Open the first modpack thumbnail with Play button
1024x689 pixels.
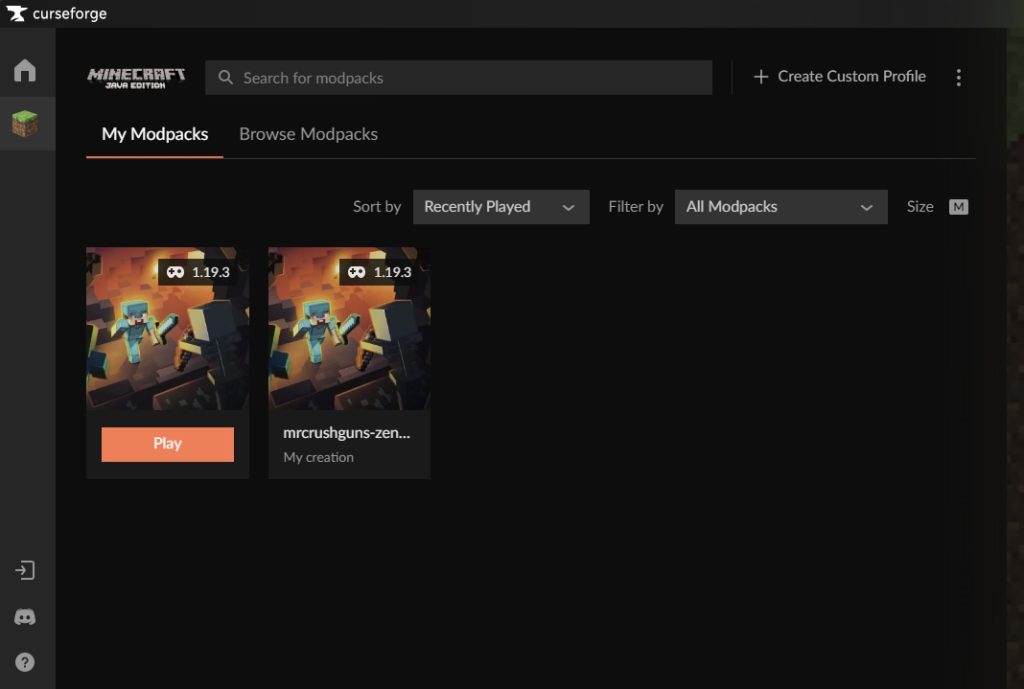click(x=167, y=328)
